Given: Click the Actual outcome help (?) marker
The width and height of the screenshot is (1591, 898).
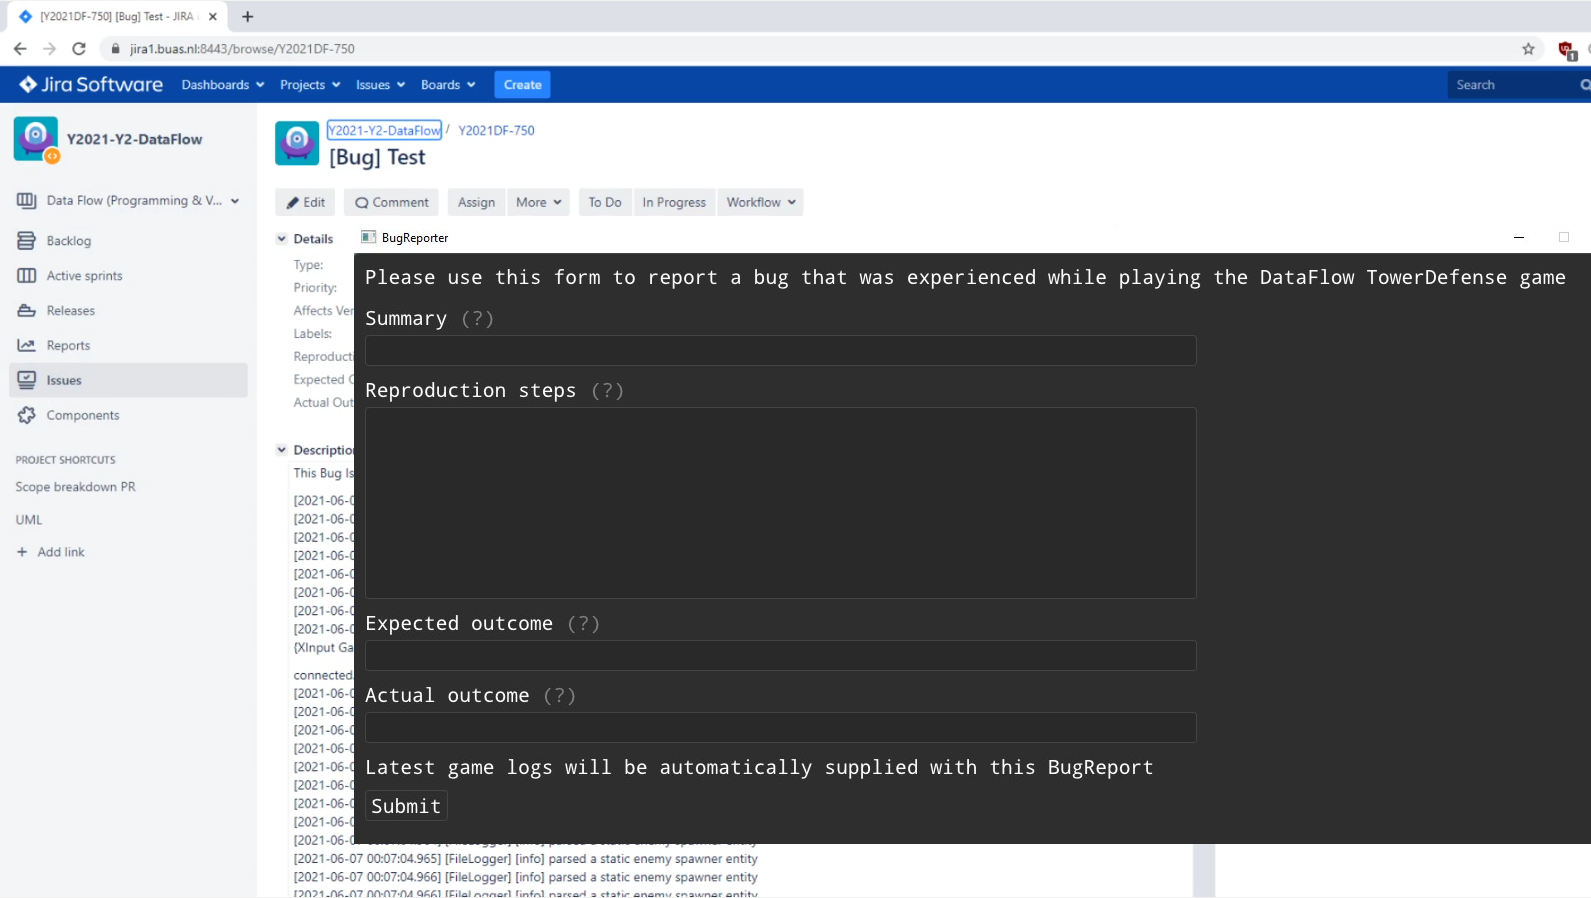Looking at the screenshot, I should click(x=559, y=695).
